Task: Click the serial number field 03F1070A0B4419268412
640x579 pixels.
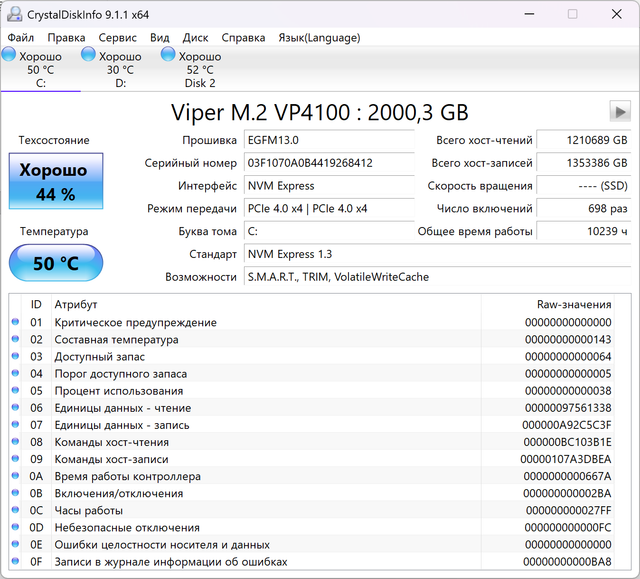Action: 329,163
